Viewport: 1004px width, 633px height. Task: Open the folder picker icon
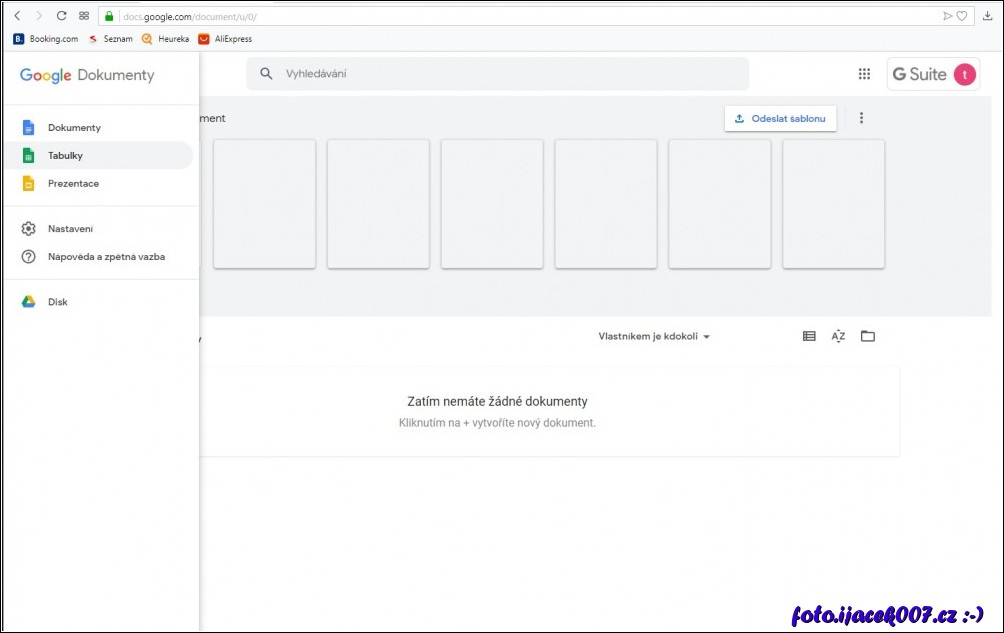[x=868, y=336]
